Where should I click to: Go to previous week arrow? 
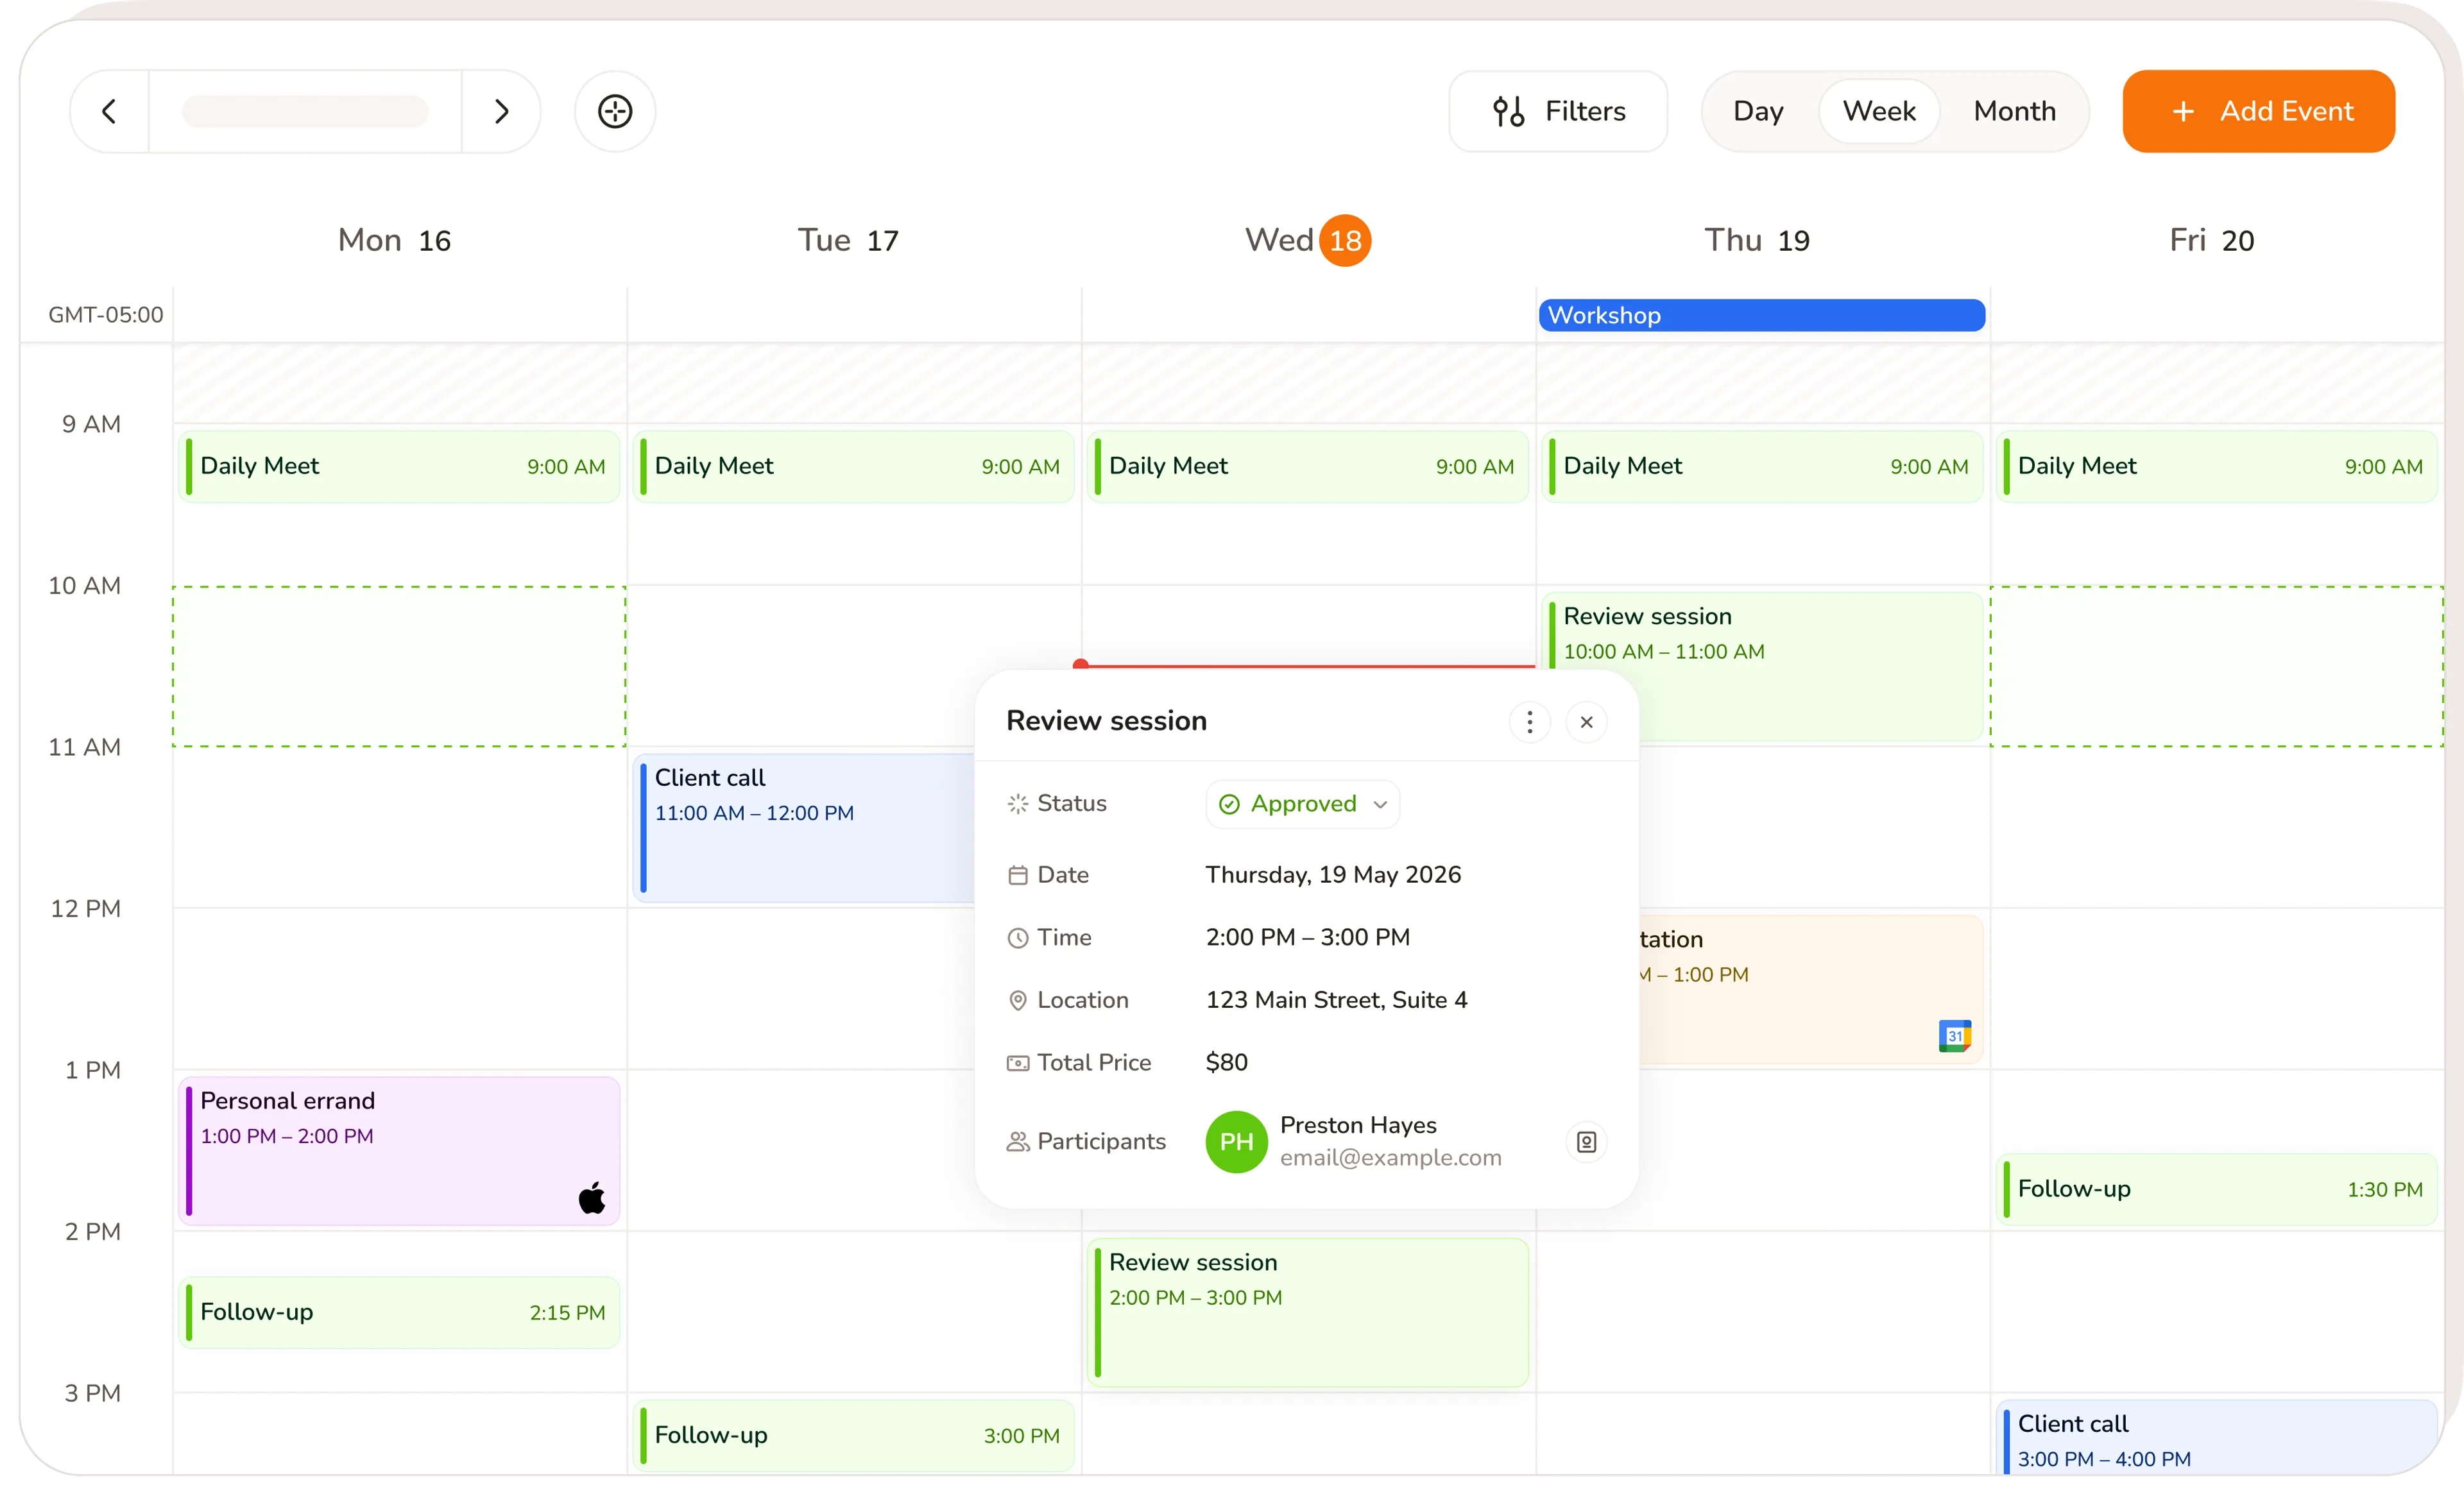pyautogui.click(x=109, y=111)
